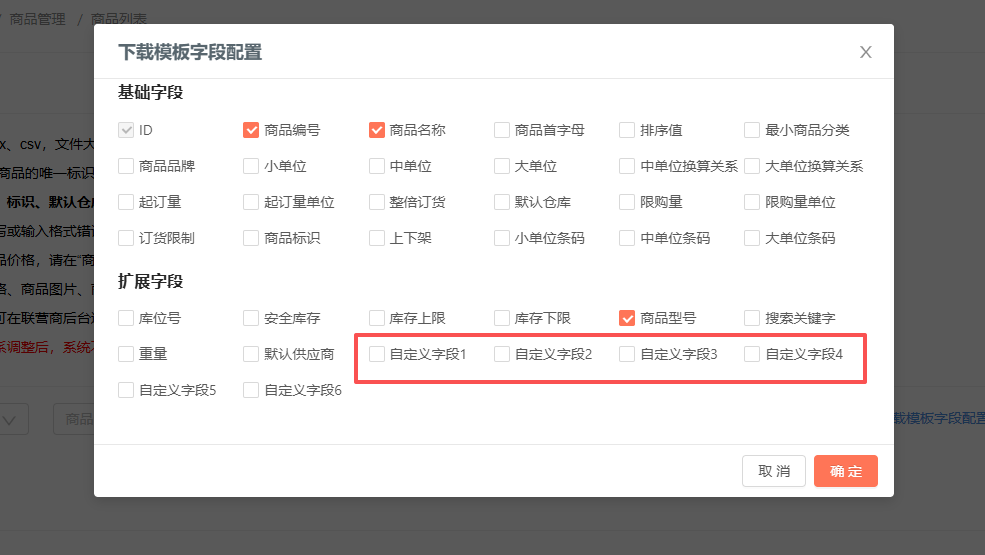Image resolution: width=985 pixels, height=555 pixels.
Task: Check the 自定义字段2 box
Action: (x=501, y=354)
